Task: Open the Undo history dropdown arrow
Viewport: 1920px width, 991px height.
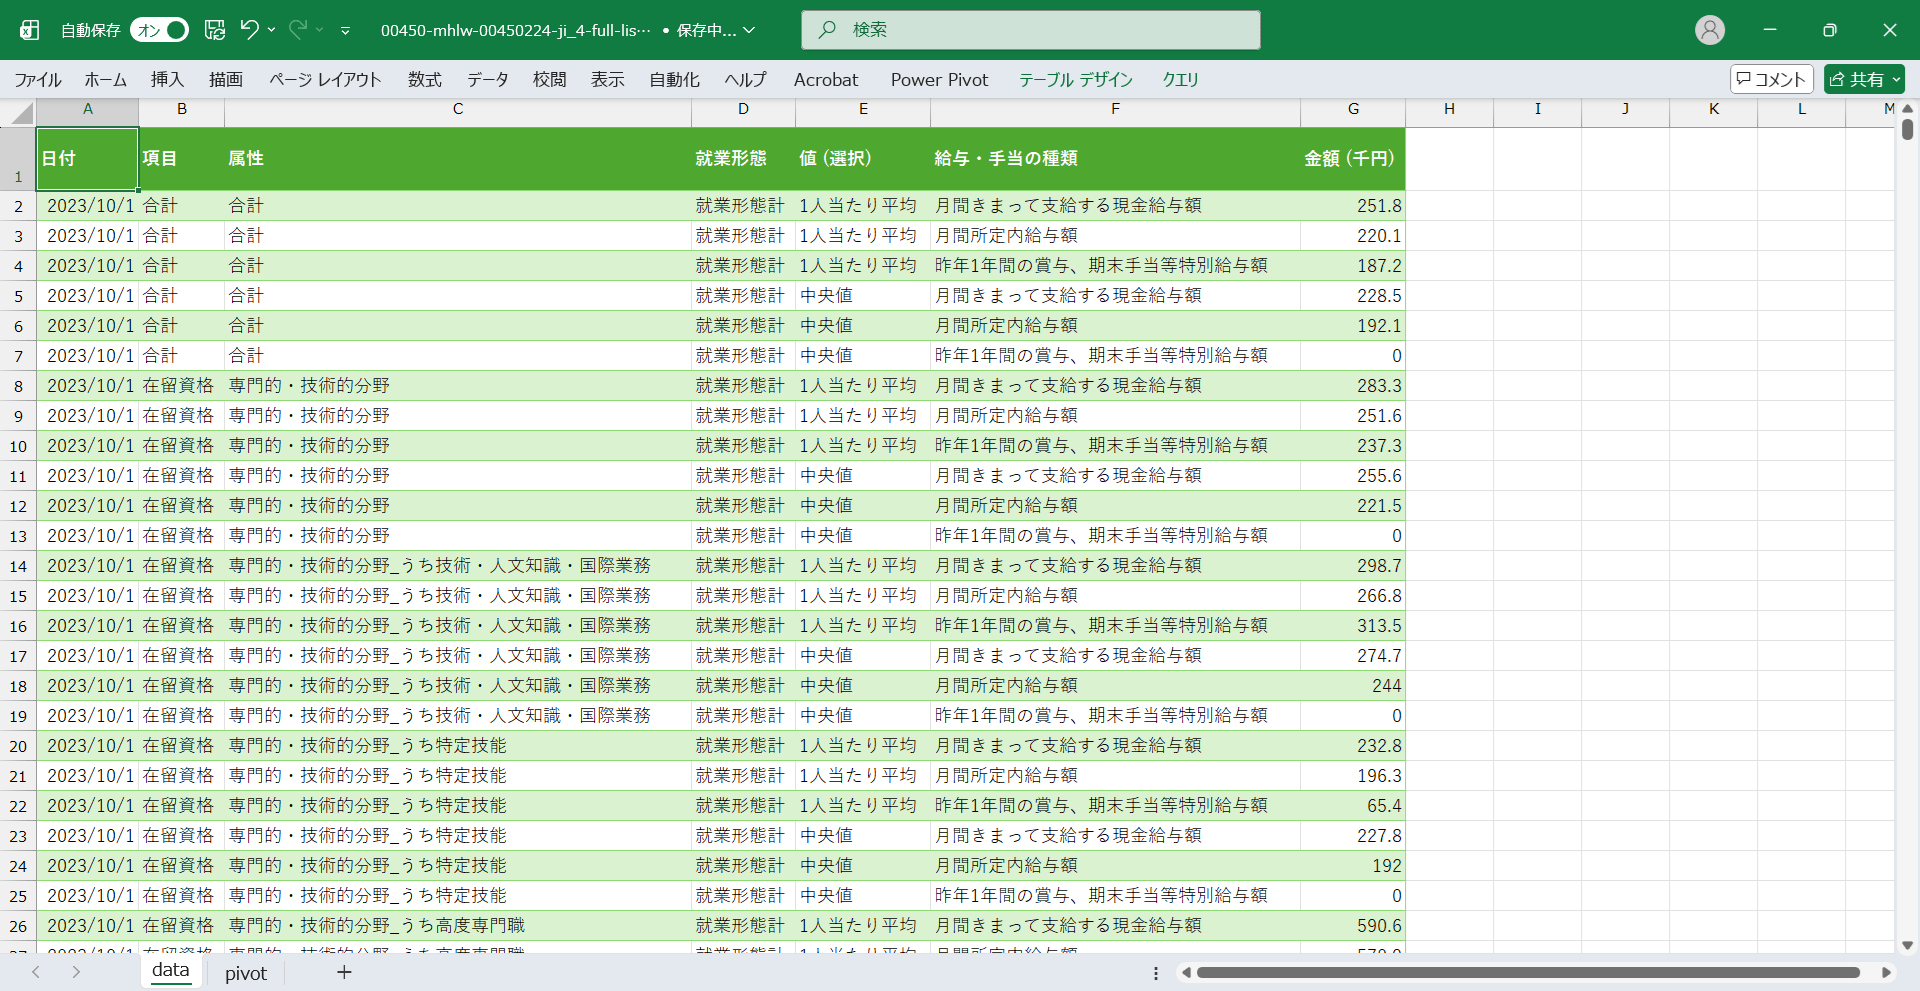Action: click(271, 30)
